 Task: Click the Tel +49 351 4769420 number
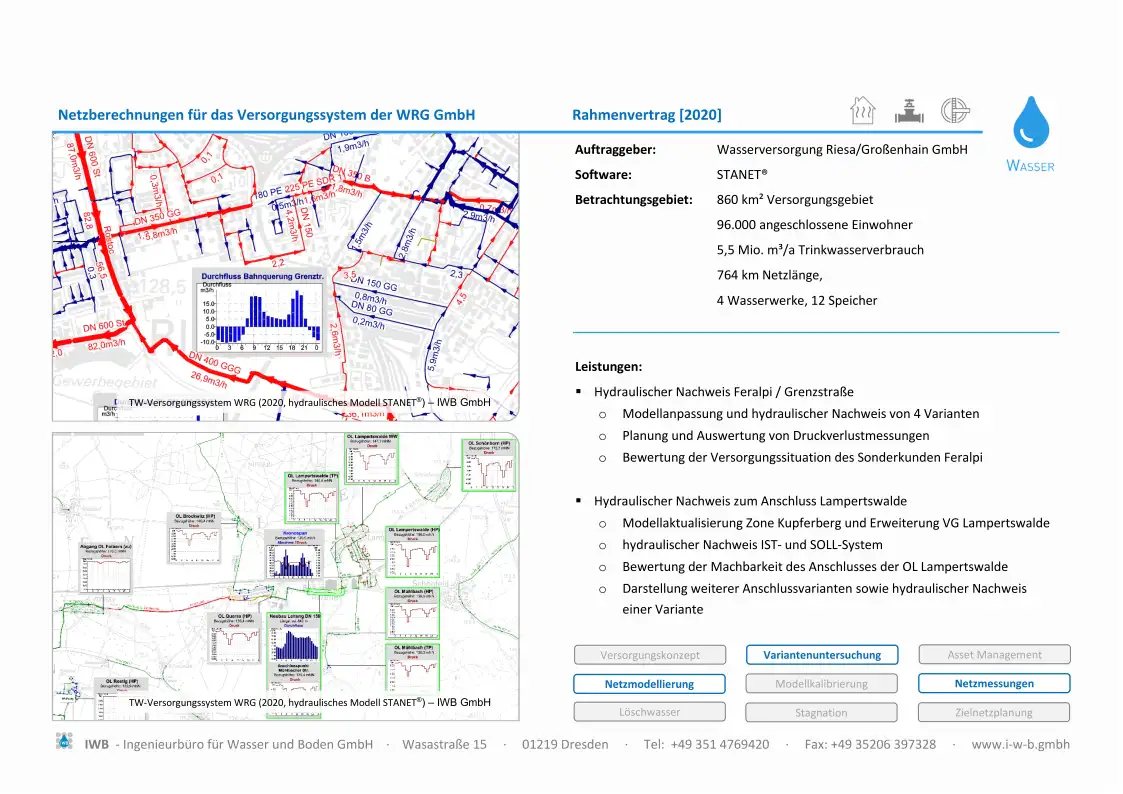coord(706,744)
